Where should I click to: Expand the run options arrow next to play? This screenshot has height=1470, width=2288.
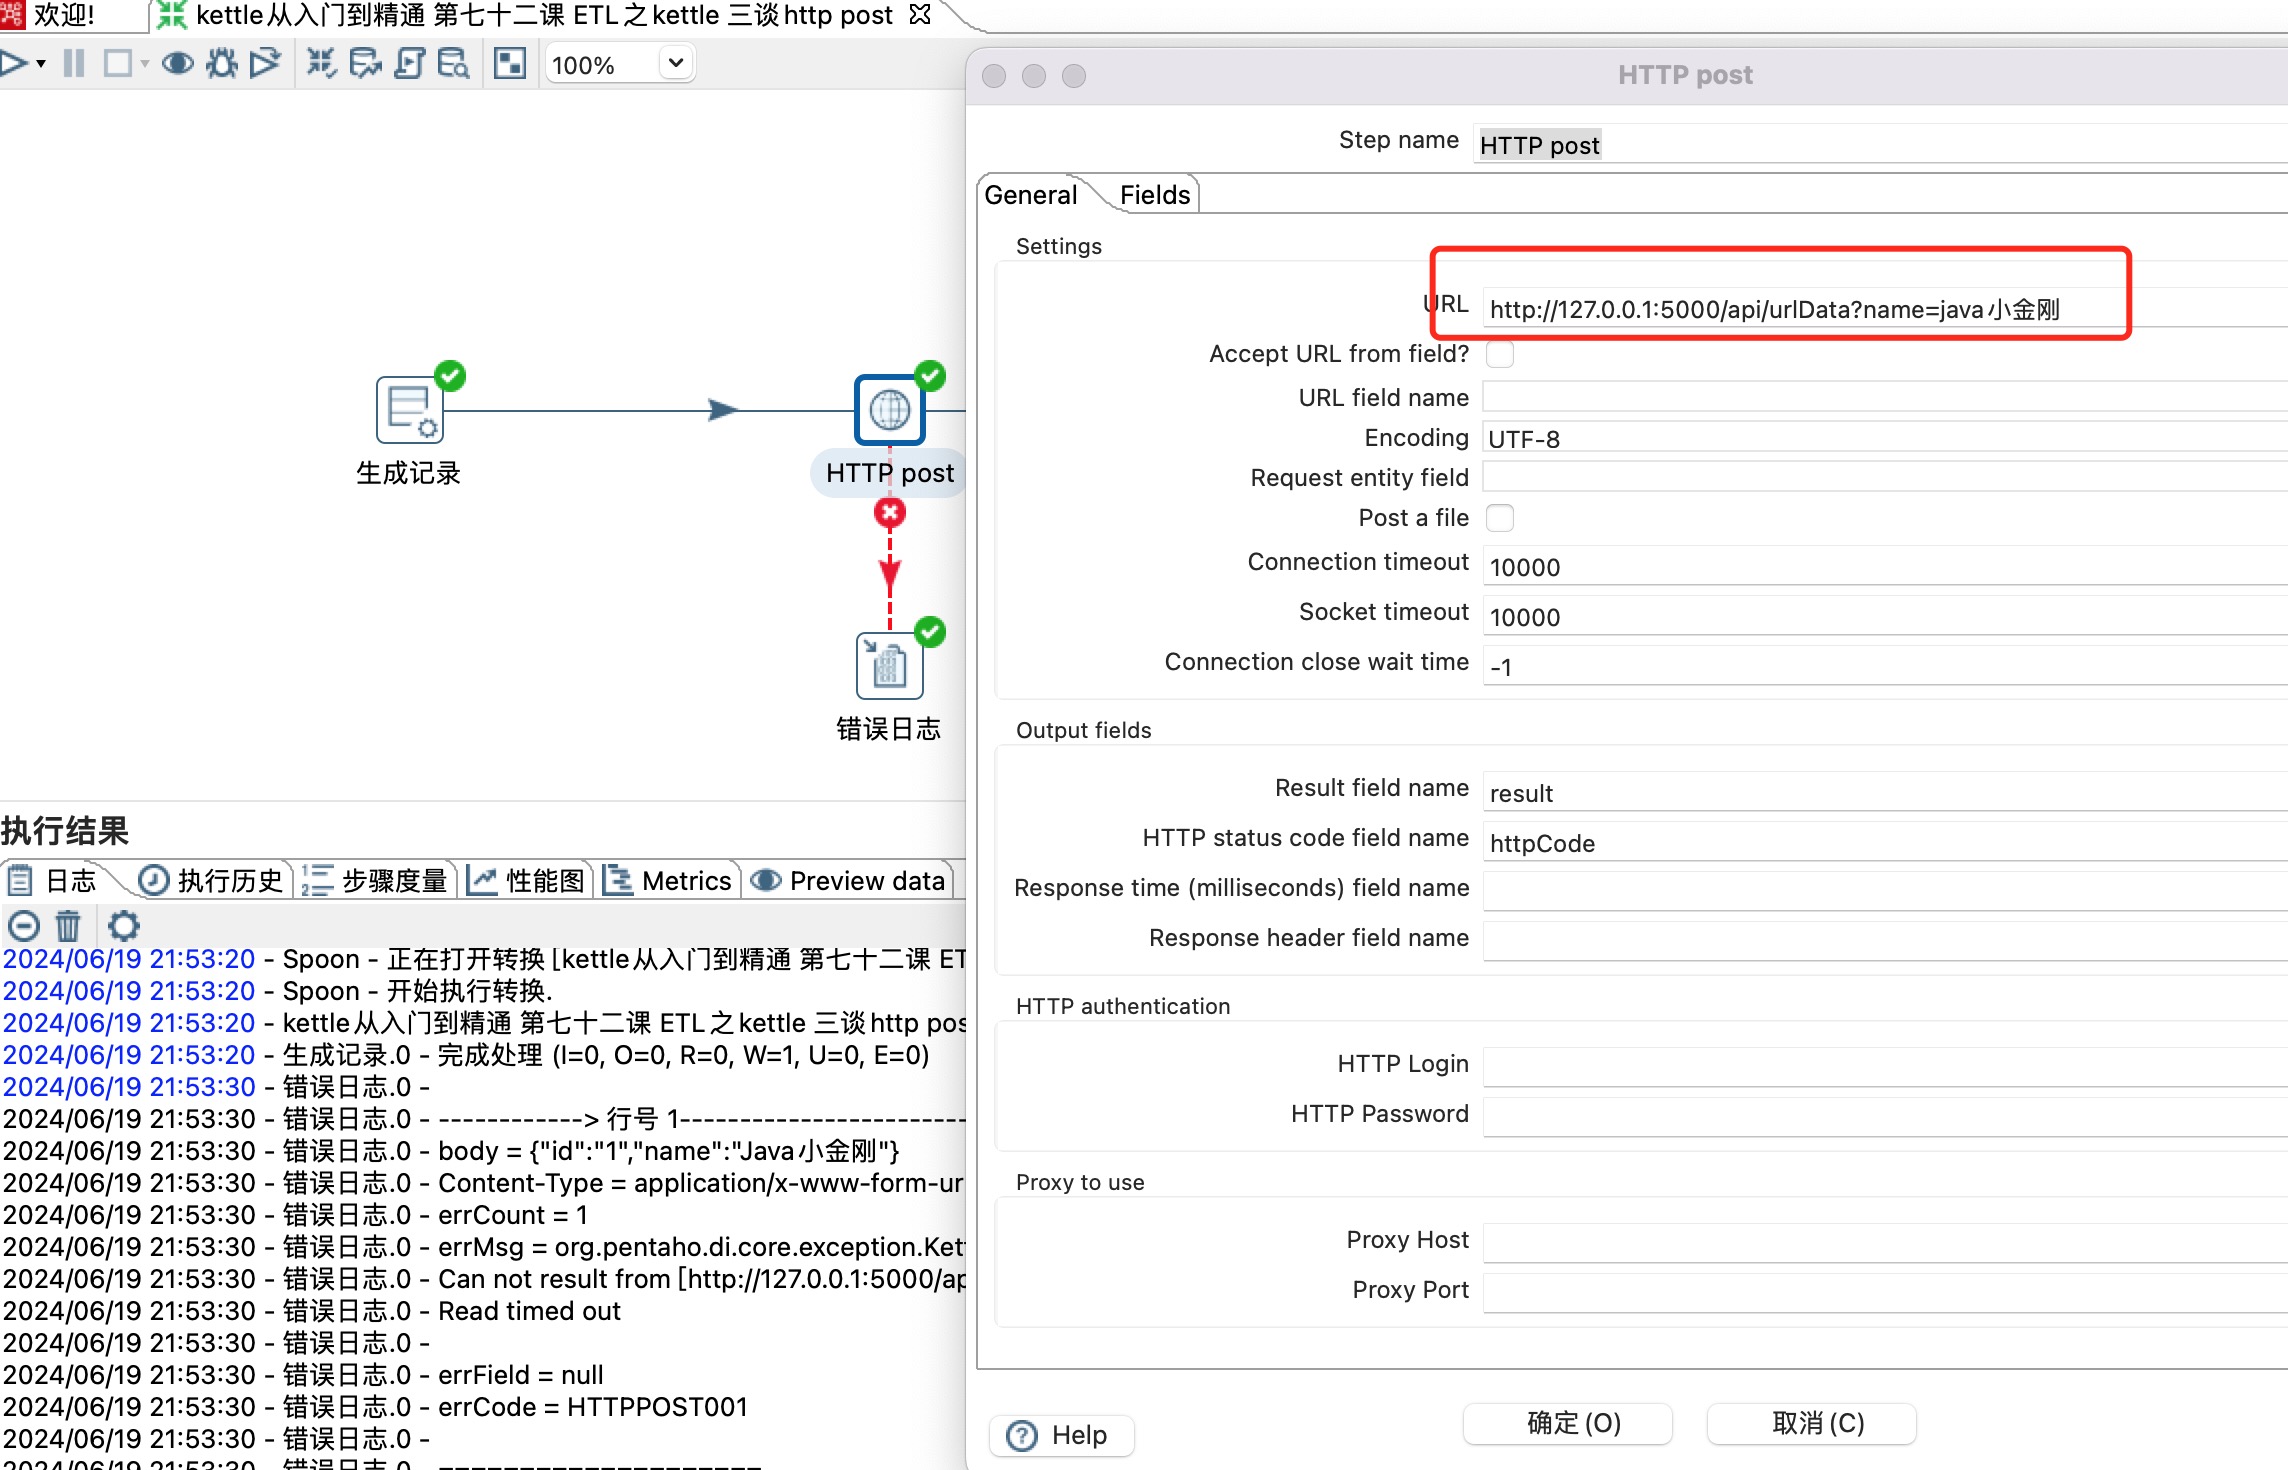click(x=40, y=63)
